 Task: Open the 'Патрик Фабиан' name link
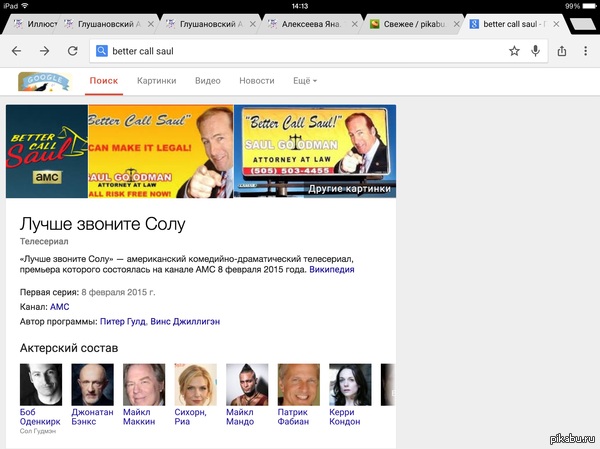(293, 417)
